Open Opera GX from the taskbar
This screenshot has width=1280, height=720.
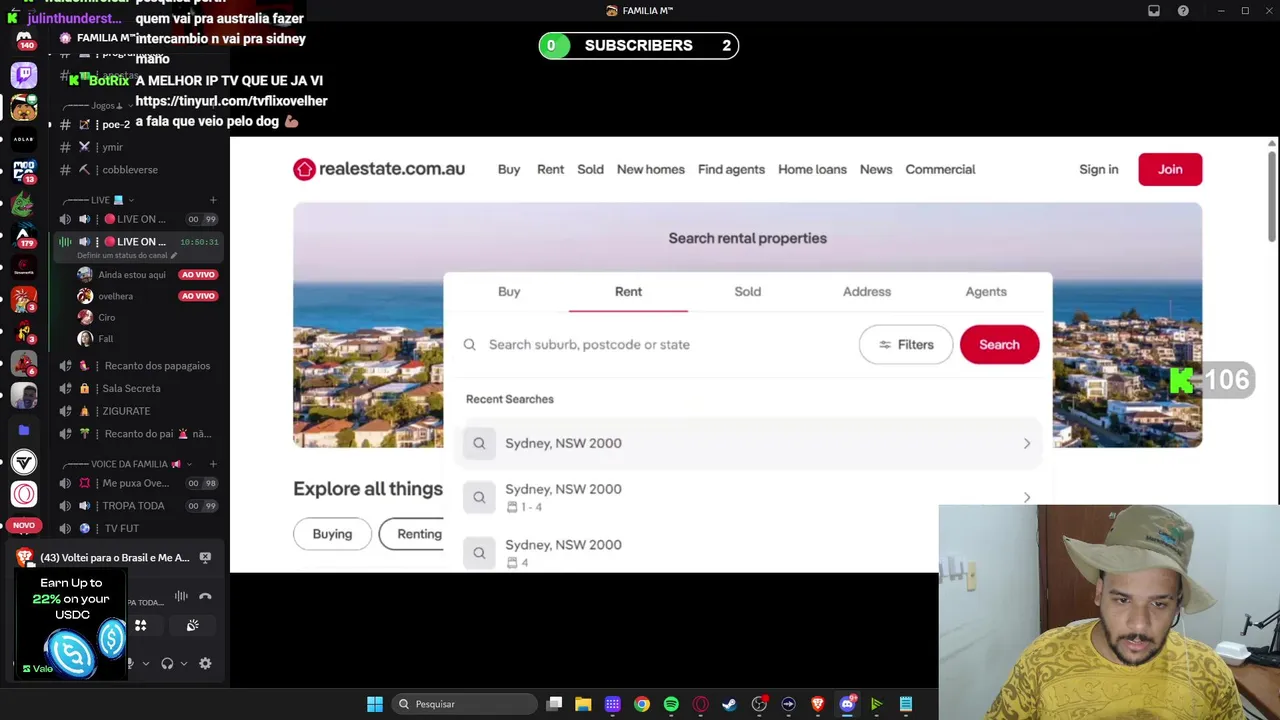click(700, 704)
